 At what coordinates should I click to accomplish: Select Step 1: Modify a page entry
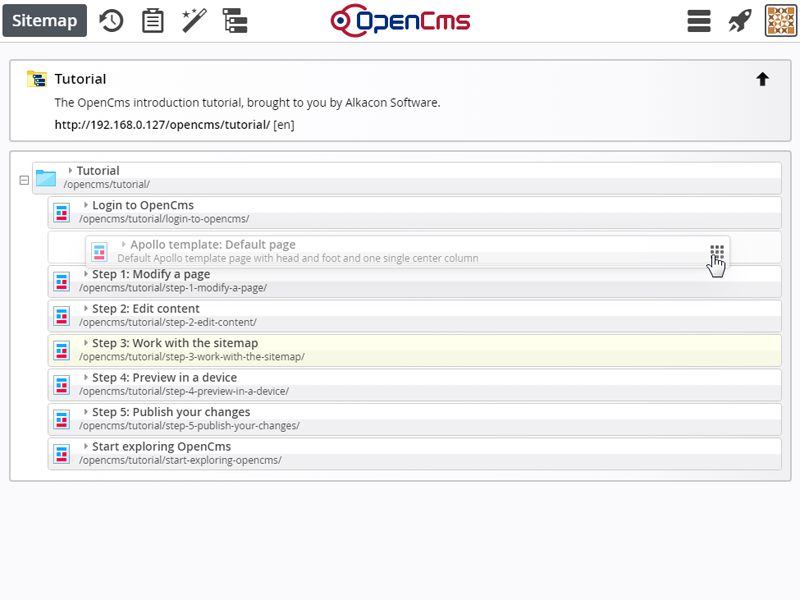click(414, 281)
